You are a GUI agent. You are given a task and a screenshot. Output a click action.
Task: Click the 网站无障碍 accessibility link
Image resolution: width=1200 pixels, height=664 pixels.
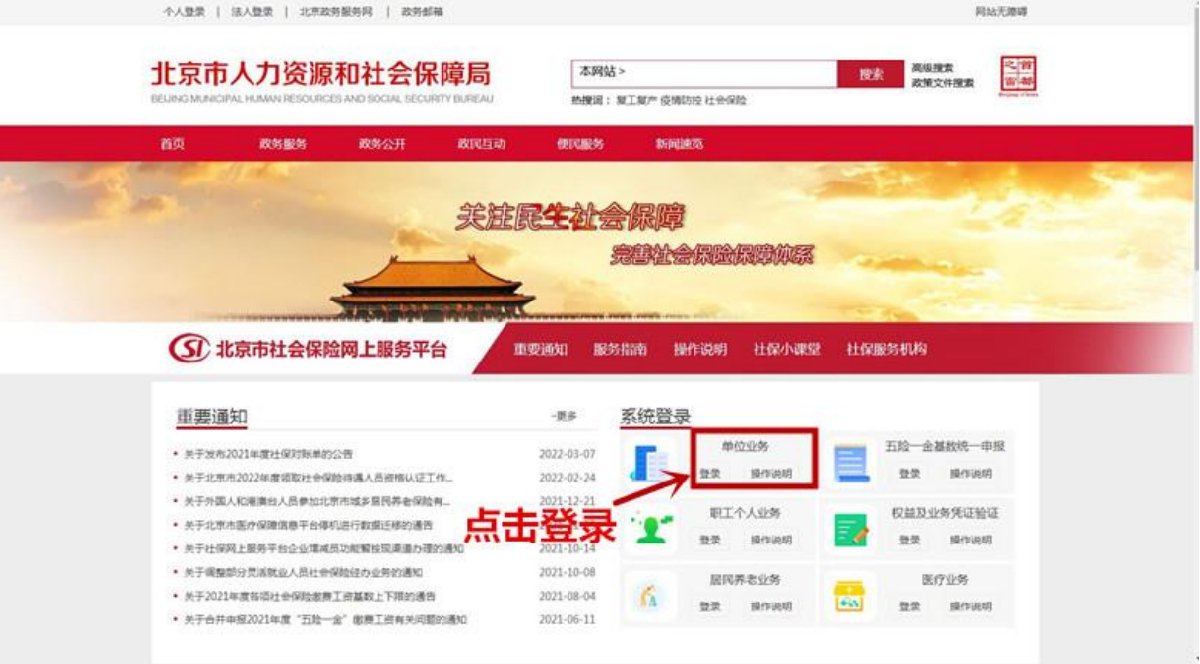[x=1001, y=12]
